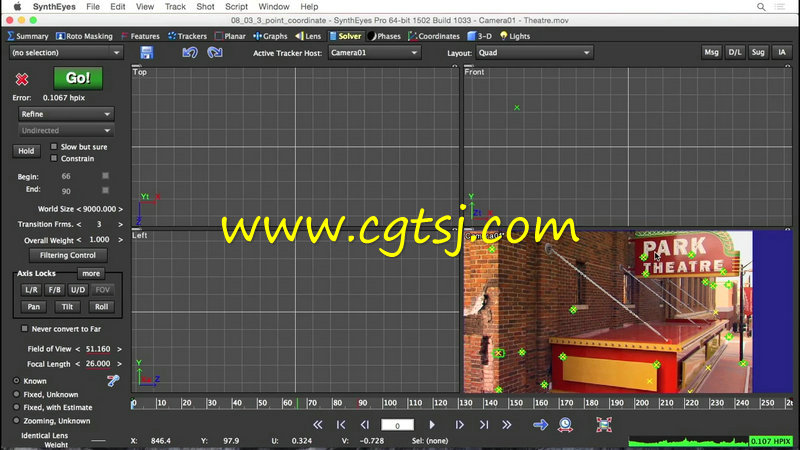Open the macOS Spotlight search
The height and width of the screenshot is (450, 800).
coord(761,7)
